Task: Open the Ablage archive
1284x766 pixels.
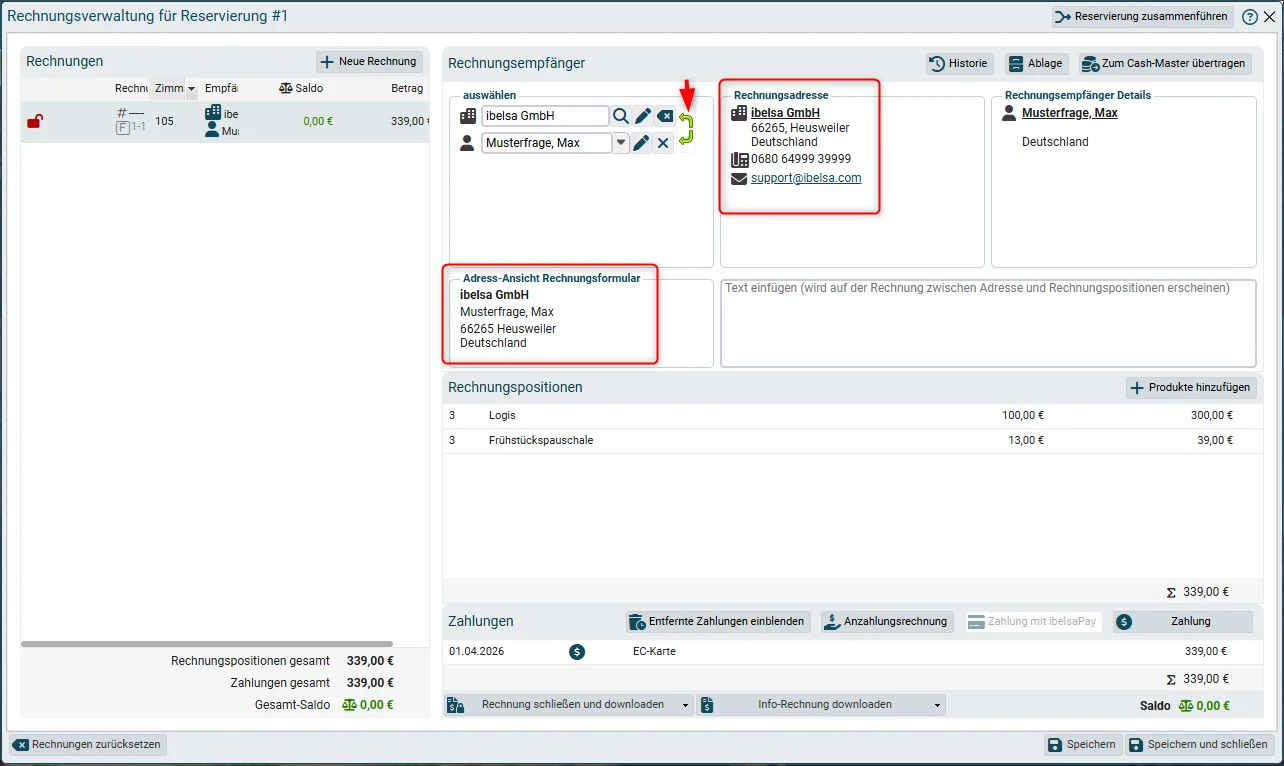Action: pos(1036,64)
